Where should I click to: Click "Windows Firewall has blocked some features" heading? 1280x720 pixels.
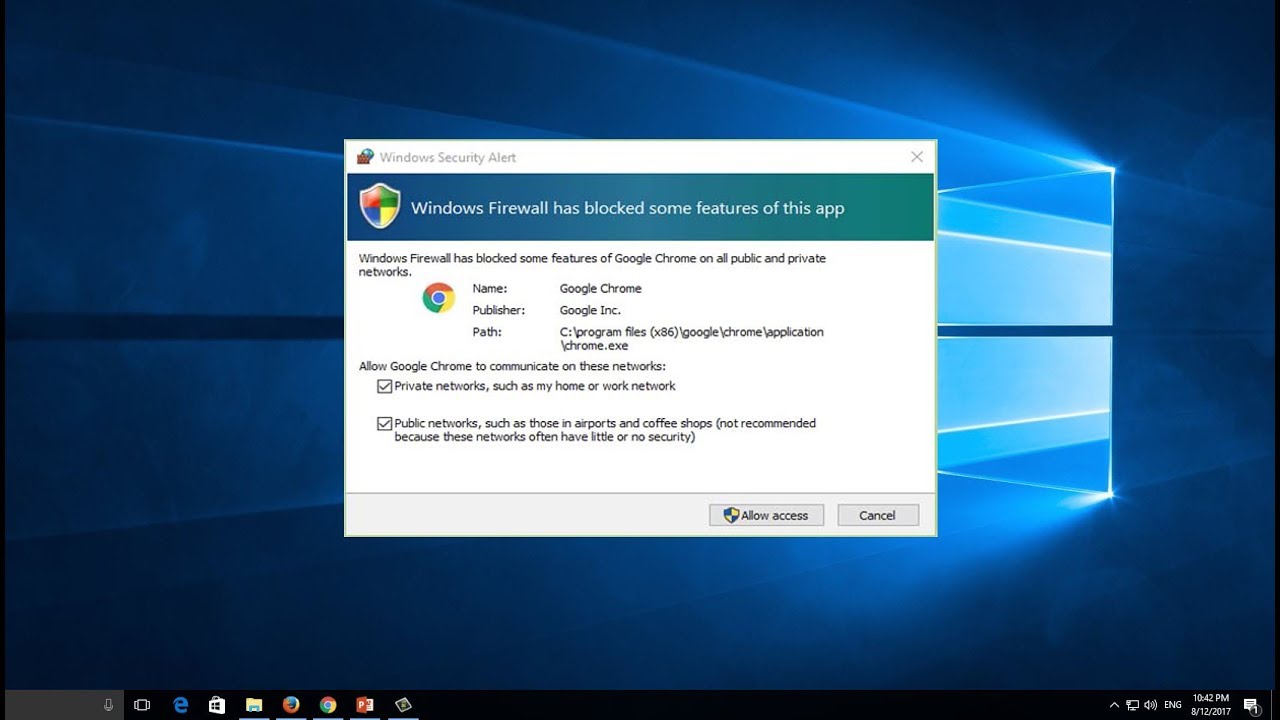[627, 208]
